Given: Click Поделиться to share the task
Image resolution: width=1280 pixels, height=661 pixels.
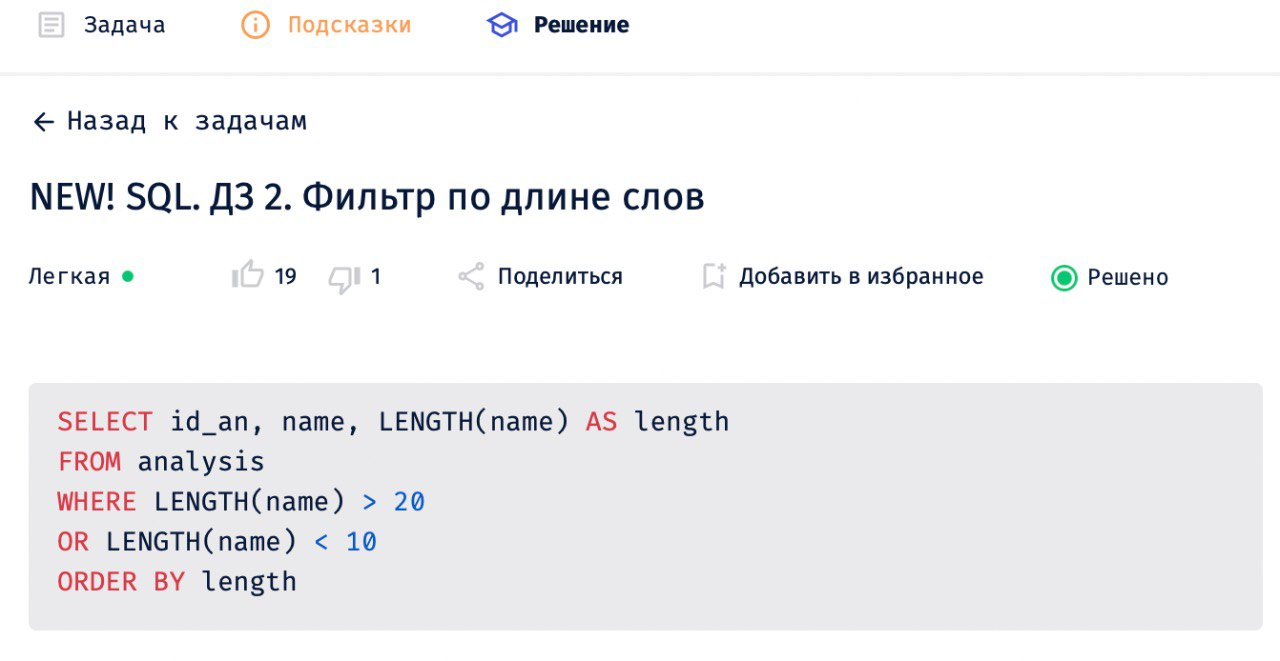Looking at the screenshot, I should 558,276.
